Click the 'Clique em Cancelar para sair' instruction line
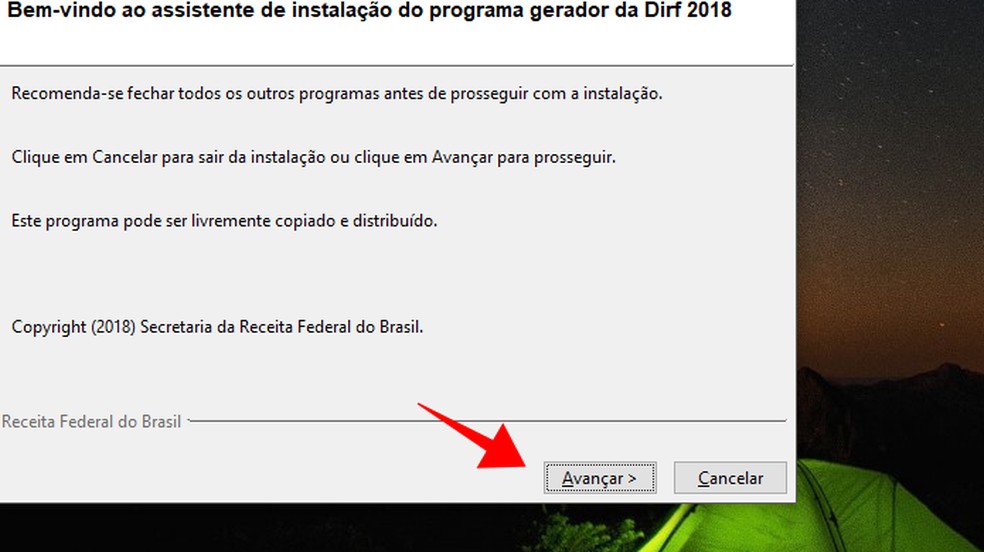984x552 pixels. click(x=313, y=157)
